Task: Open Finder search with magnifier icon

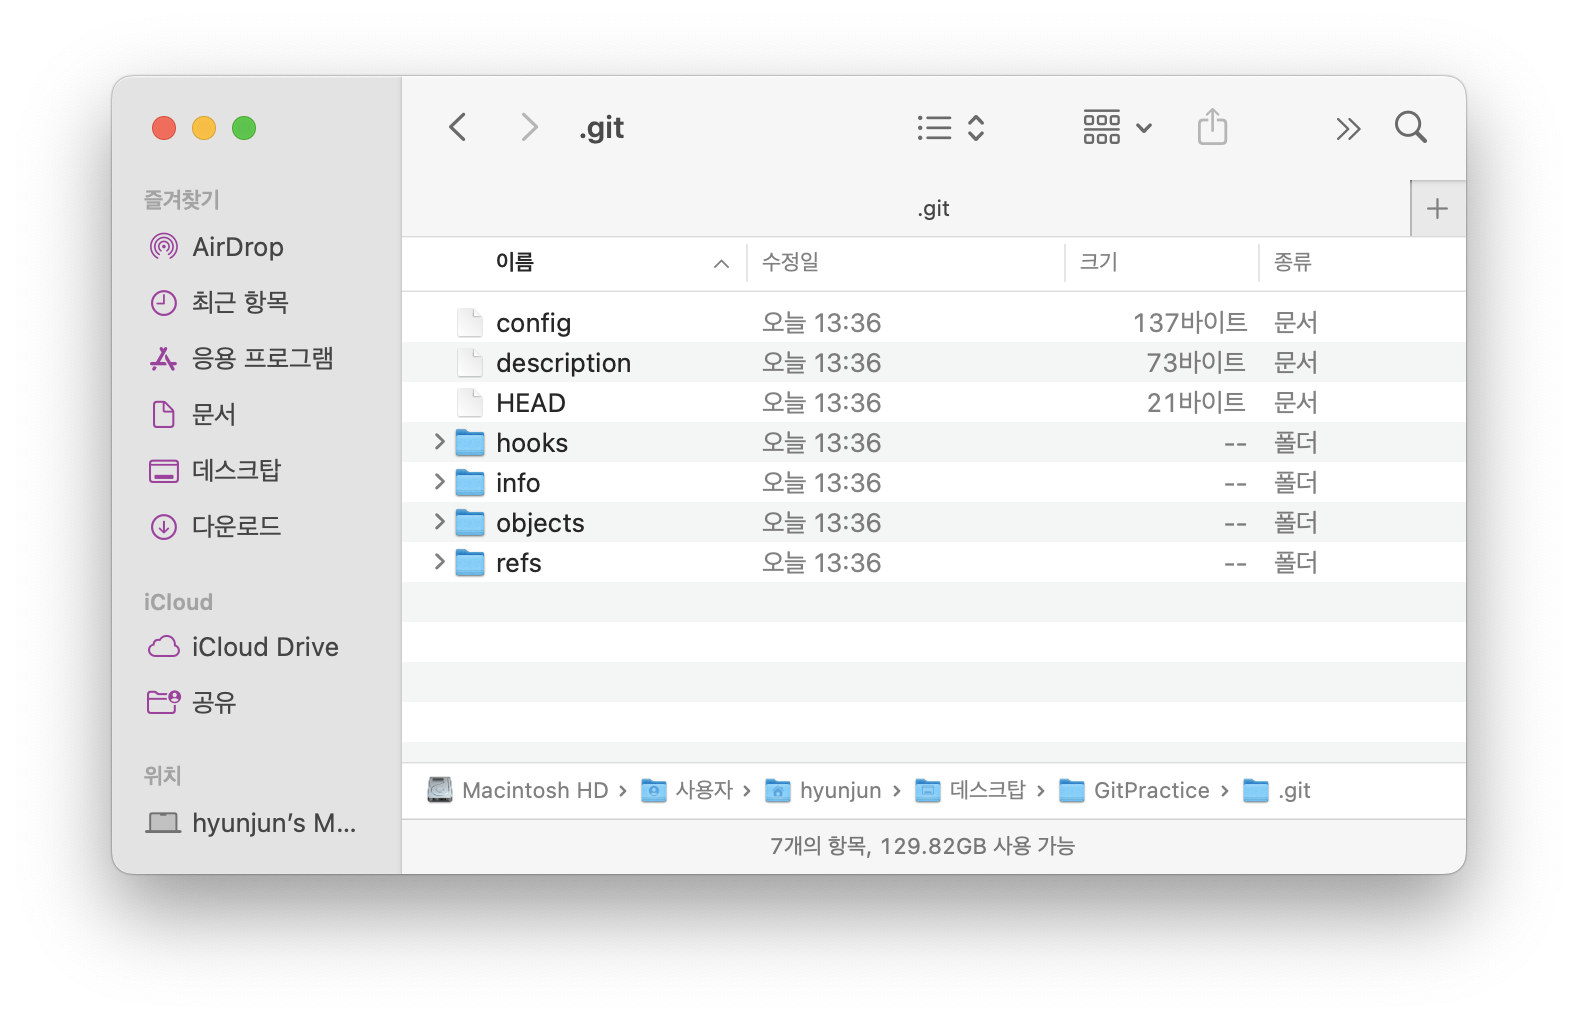Action: click(1410, 127)
